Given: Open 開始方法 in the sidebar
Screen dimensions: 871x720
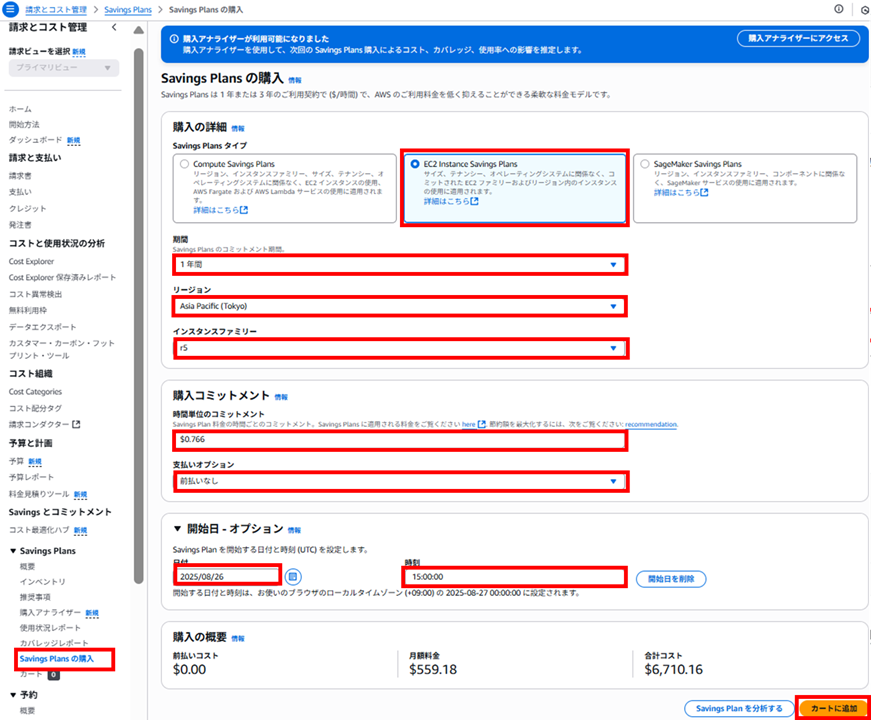Looking at the screenshot, I should coord(24,124).
